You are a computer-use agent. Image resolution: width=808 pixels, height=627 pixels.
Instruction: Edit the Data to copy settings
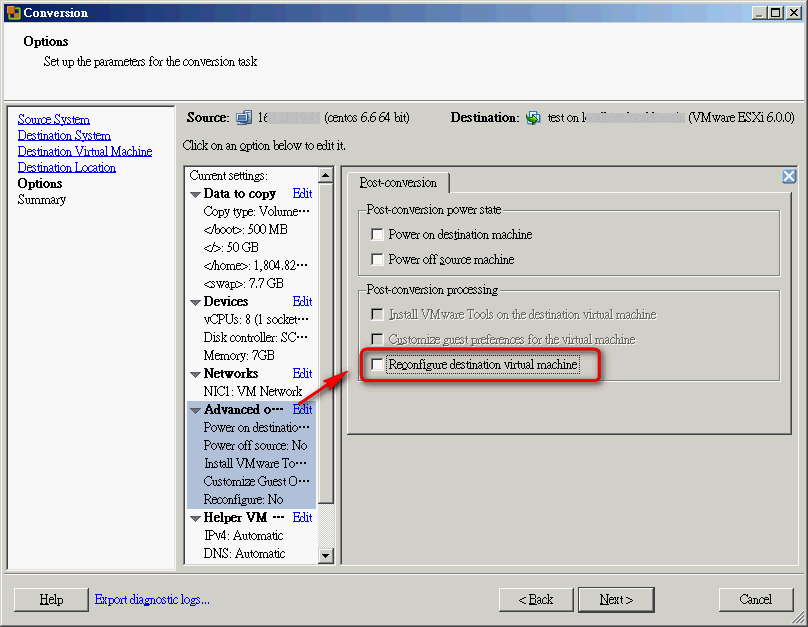pyautogui.click(x=302, y=193)
